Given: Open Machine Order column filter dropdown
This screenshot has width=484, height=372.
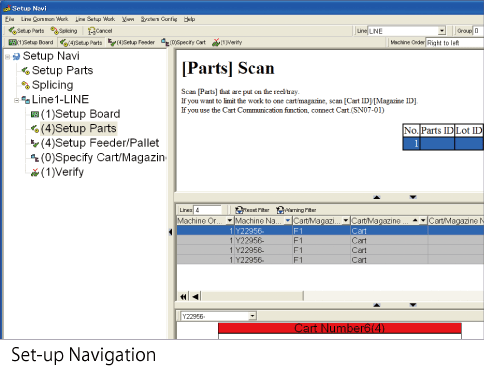Looking at the screenshot, I should (x=229, y=221).
